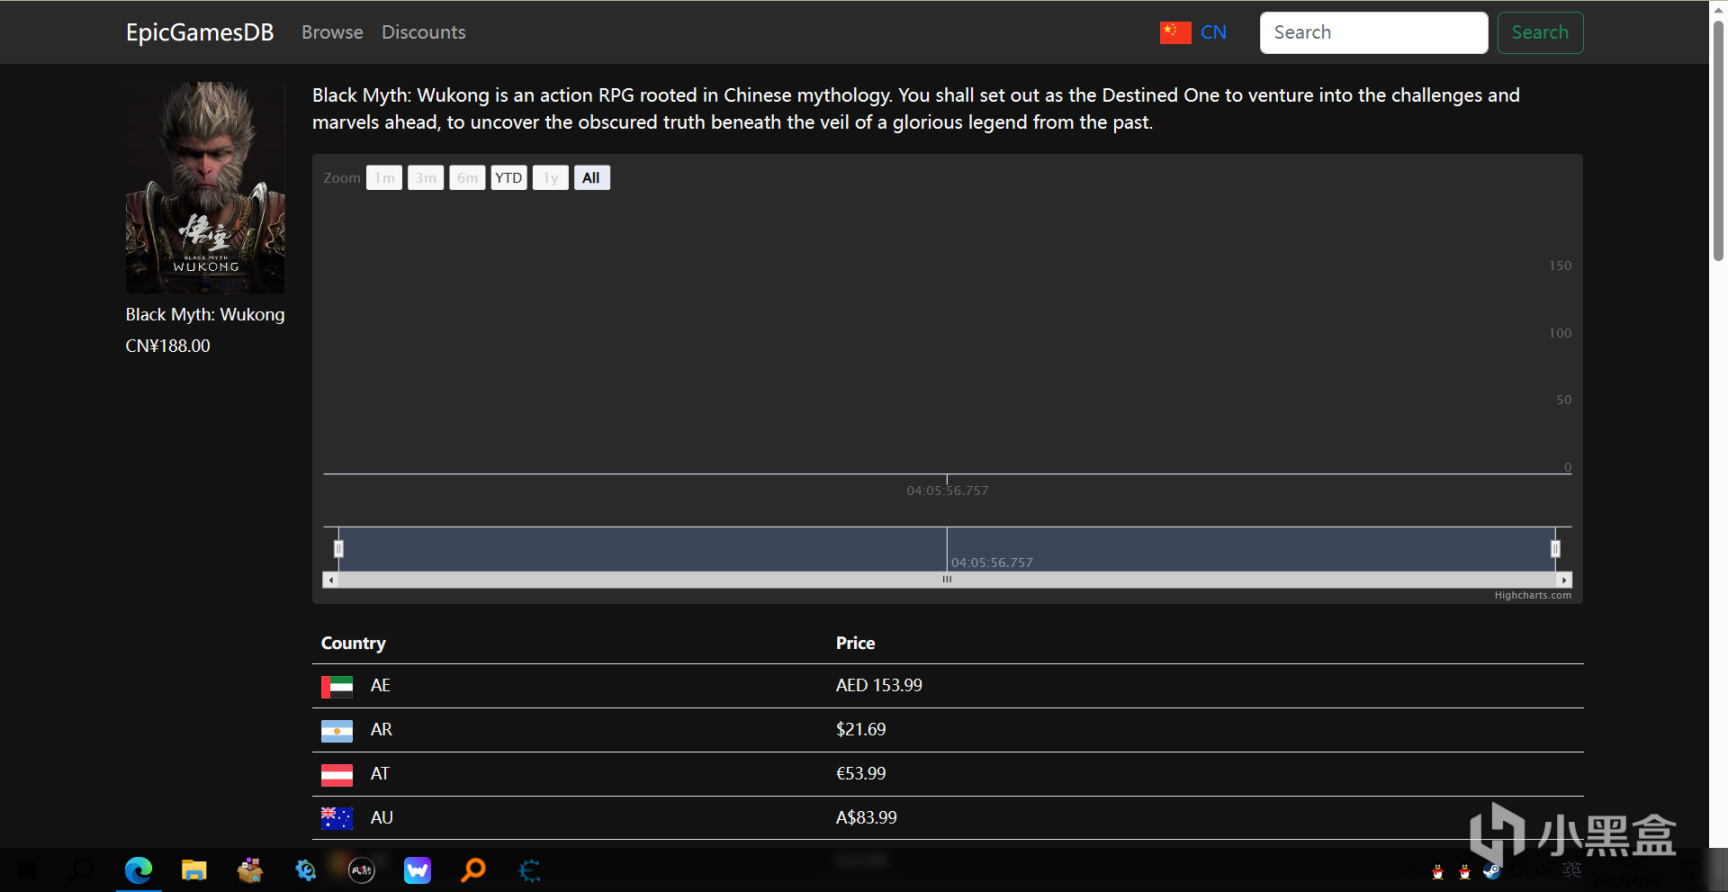The height and width of the screenshot is (892, 1728).
Task: Select the 3m zoom range
Action: click(426, 178)
